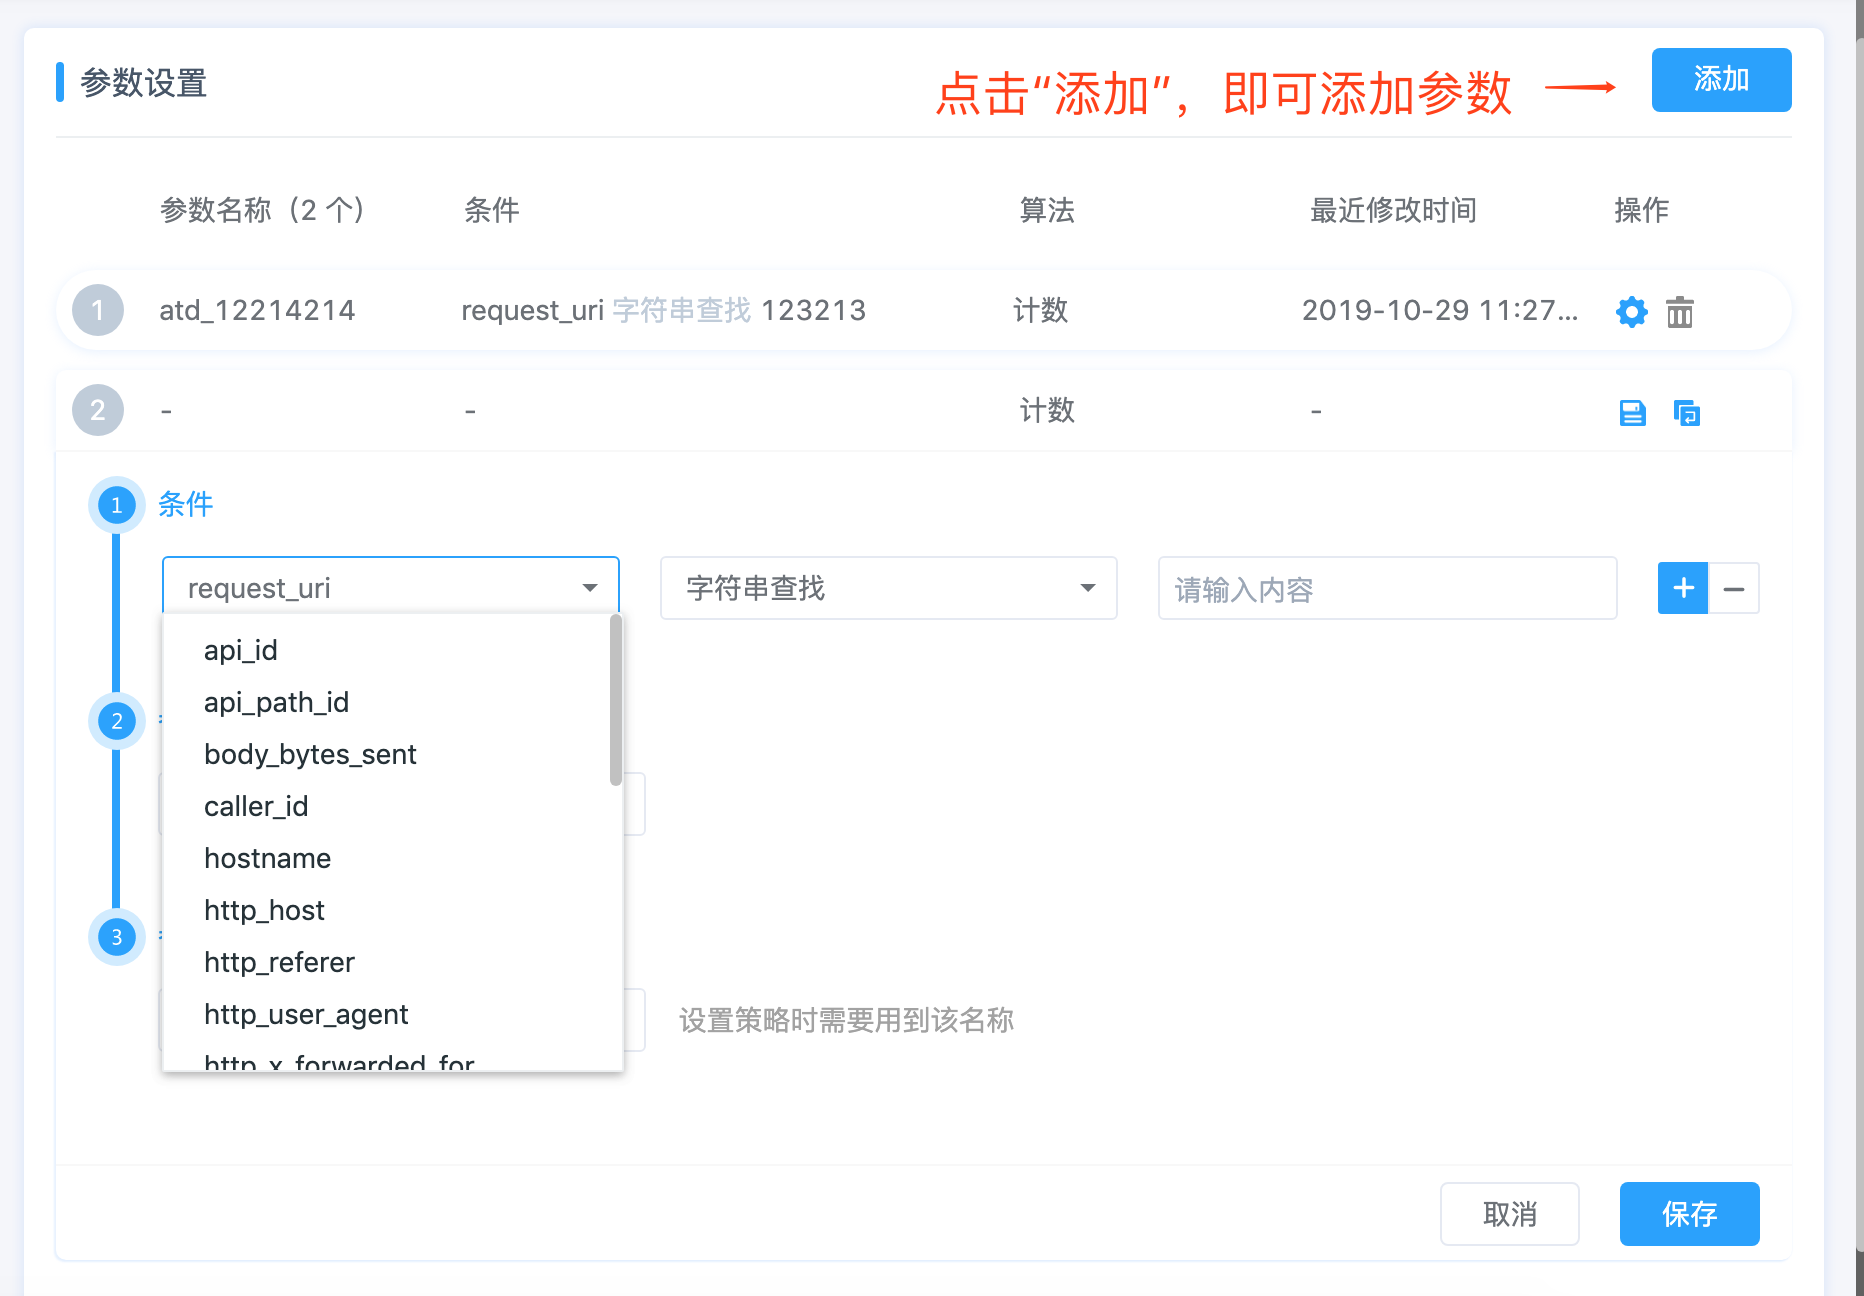
Task: Click the dropdown list scrollbar
Action: click(x=616, y=700)
